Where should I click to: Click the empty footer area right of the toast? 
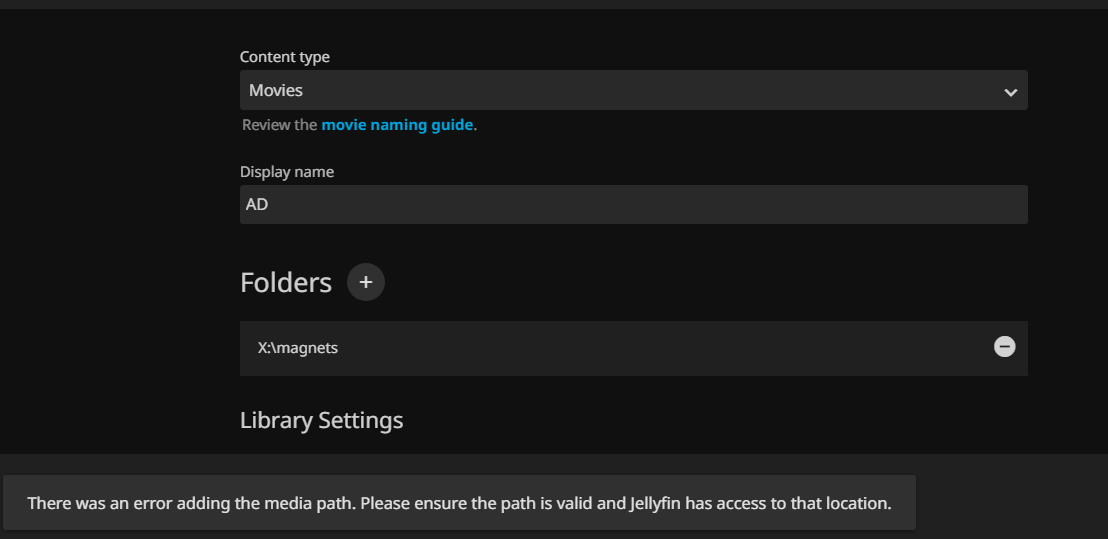1010,500
